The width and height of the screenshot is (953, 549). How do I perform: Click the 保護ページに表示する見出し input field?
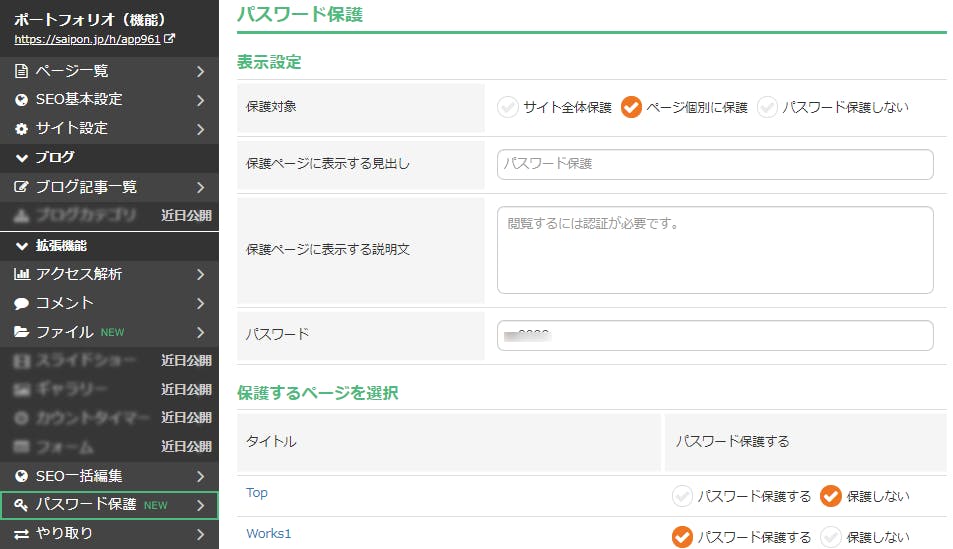pyautogui.click(x=714, y=164)
